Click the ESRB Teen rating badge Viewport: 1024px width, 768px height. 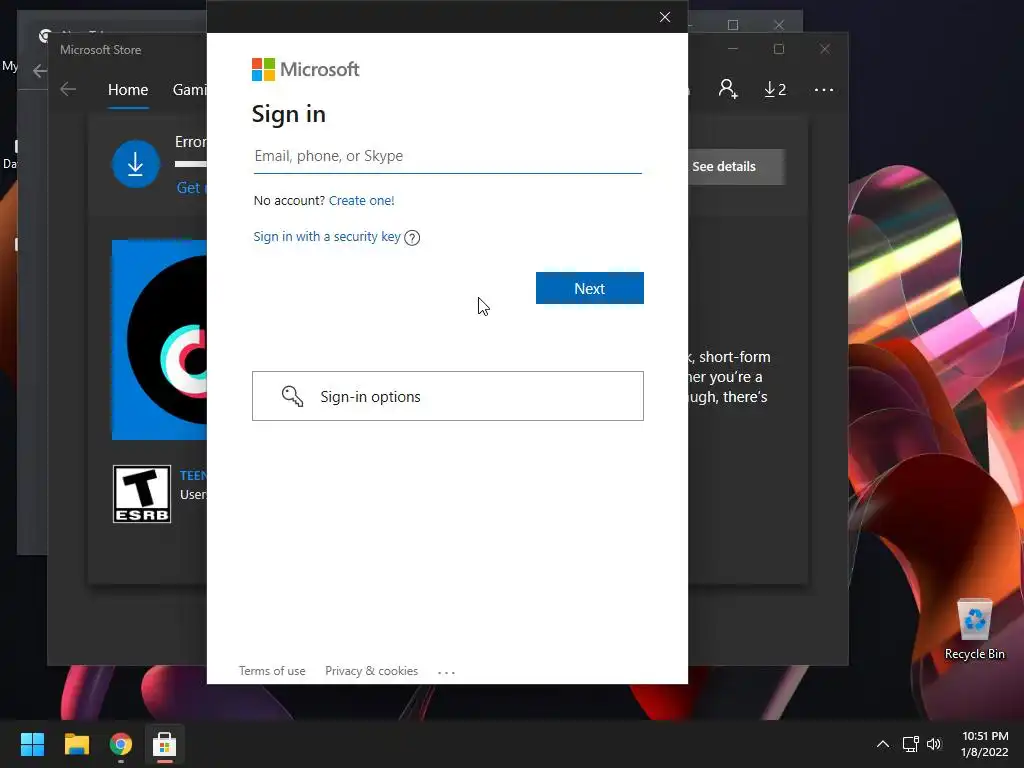point(142,494)
